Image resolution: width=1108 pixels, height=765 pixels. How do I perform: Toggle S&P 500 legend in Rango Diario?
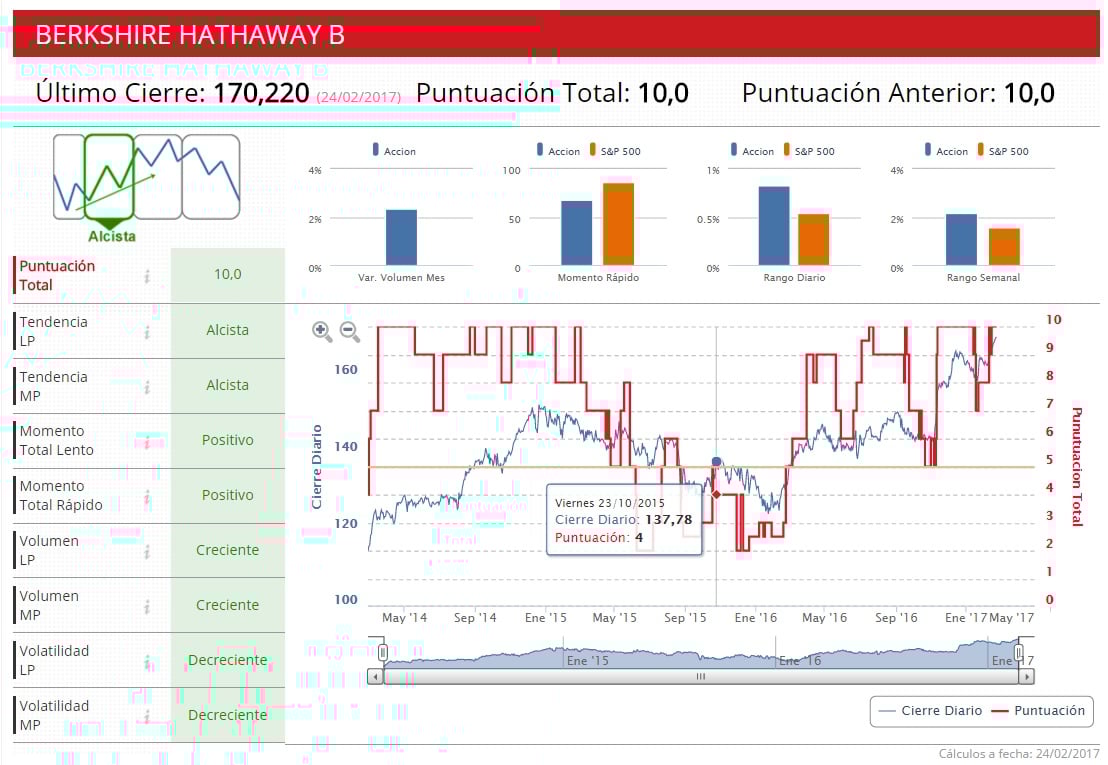click(x=810, y=150)
